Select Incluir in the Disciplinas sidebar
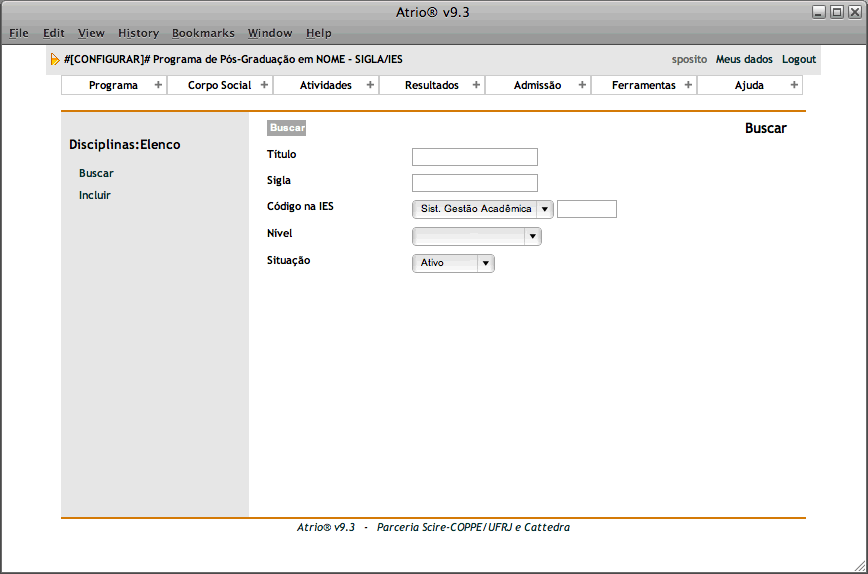 coord(95,195)
